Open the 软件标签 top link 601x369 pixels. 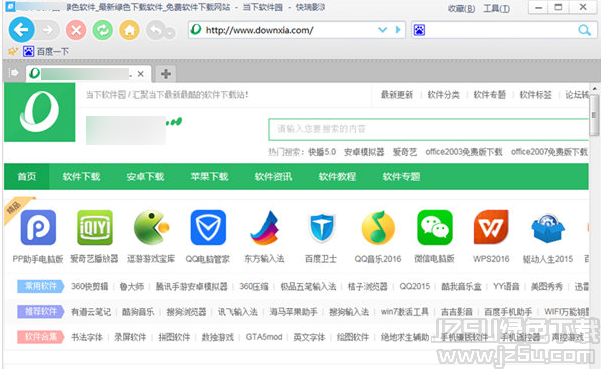[535, 95]
